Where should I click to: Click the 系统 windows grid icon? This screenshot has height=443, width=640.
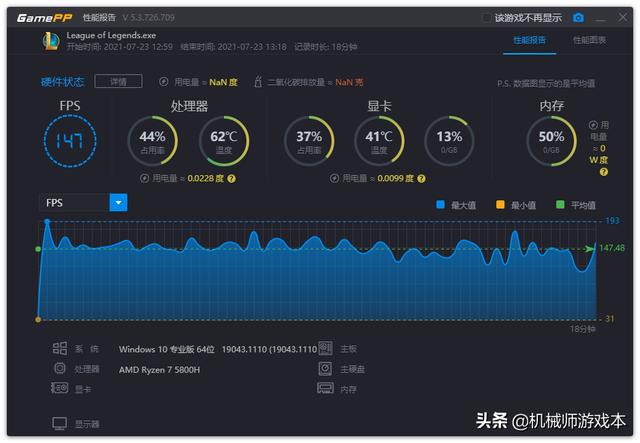click(60, 348)
